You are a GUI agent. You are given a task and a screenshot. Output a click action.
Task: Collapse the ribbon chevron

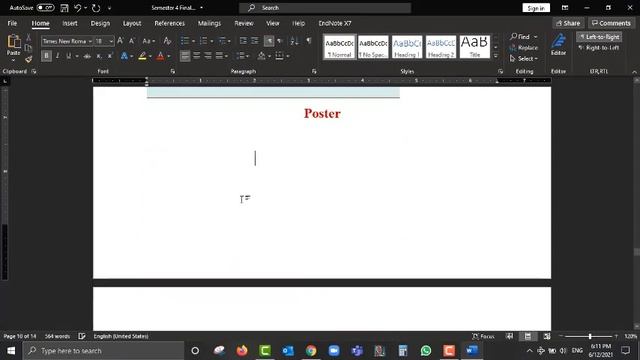click(x=634, y=72)
